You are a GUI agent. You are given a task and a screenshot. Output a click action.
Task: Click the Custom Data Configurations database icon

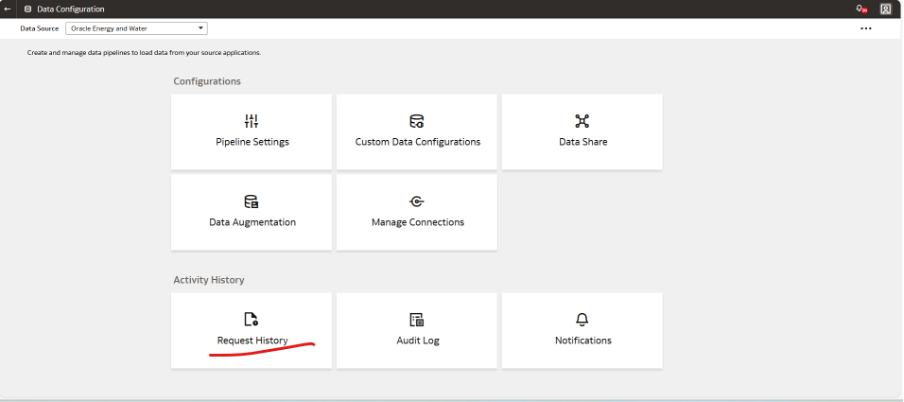click(x=417, y=121)
